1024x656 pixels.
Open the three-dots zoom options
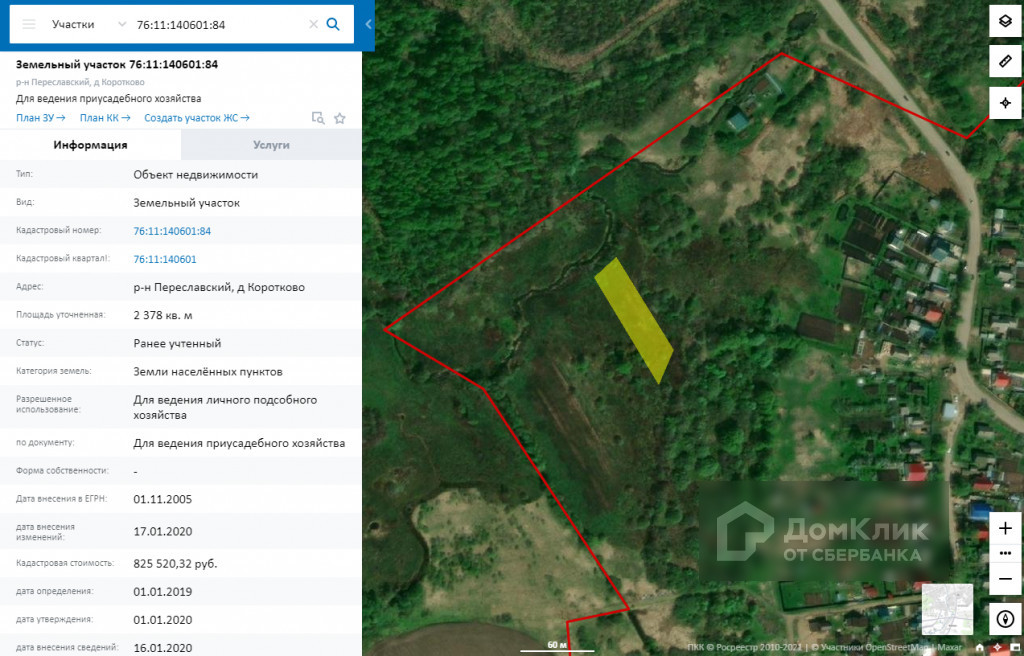click(1005, 553)
